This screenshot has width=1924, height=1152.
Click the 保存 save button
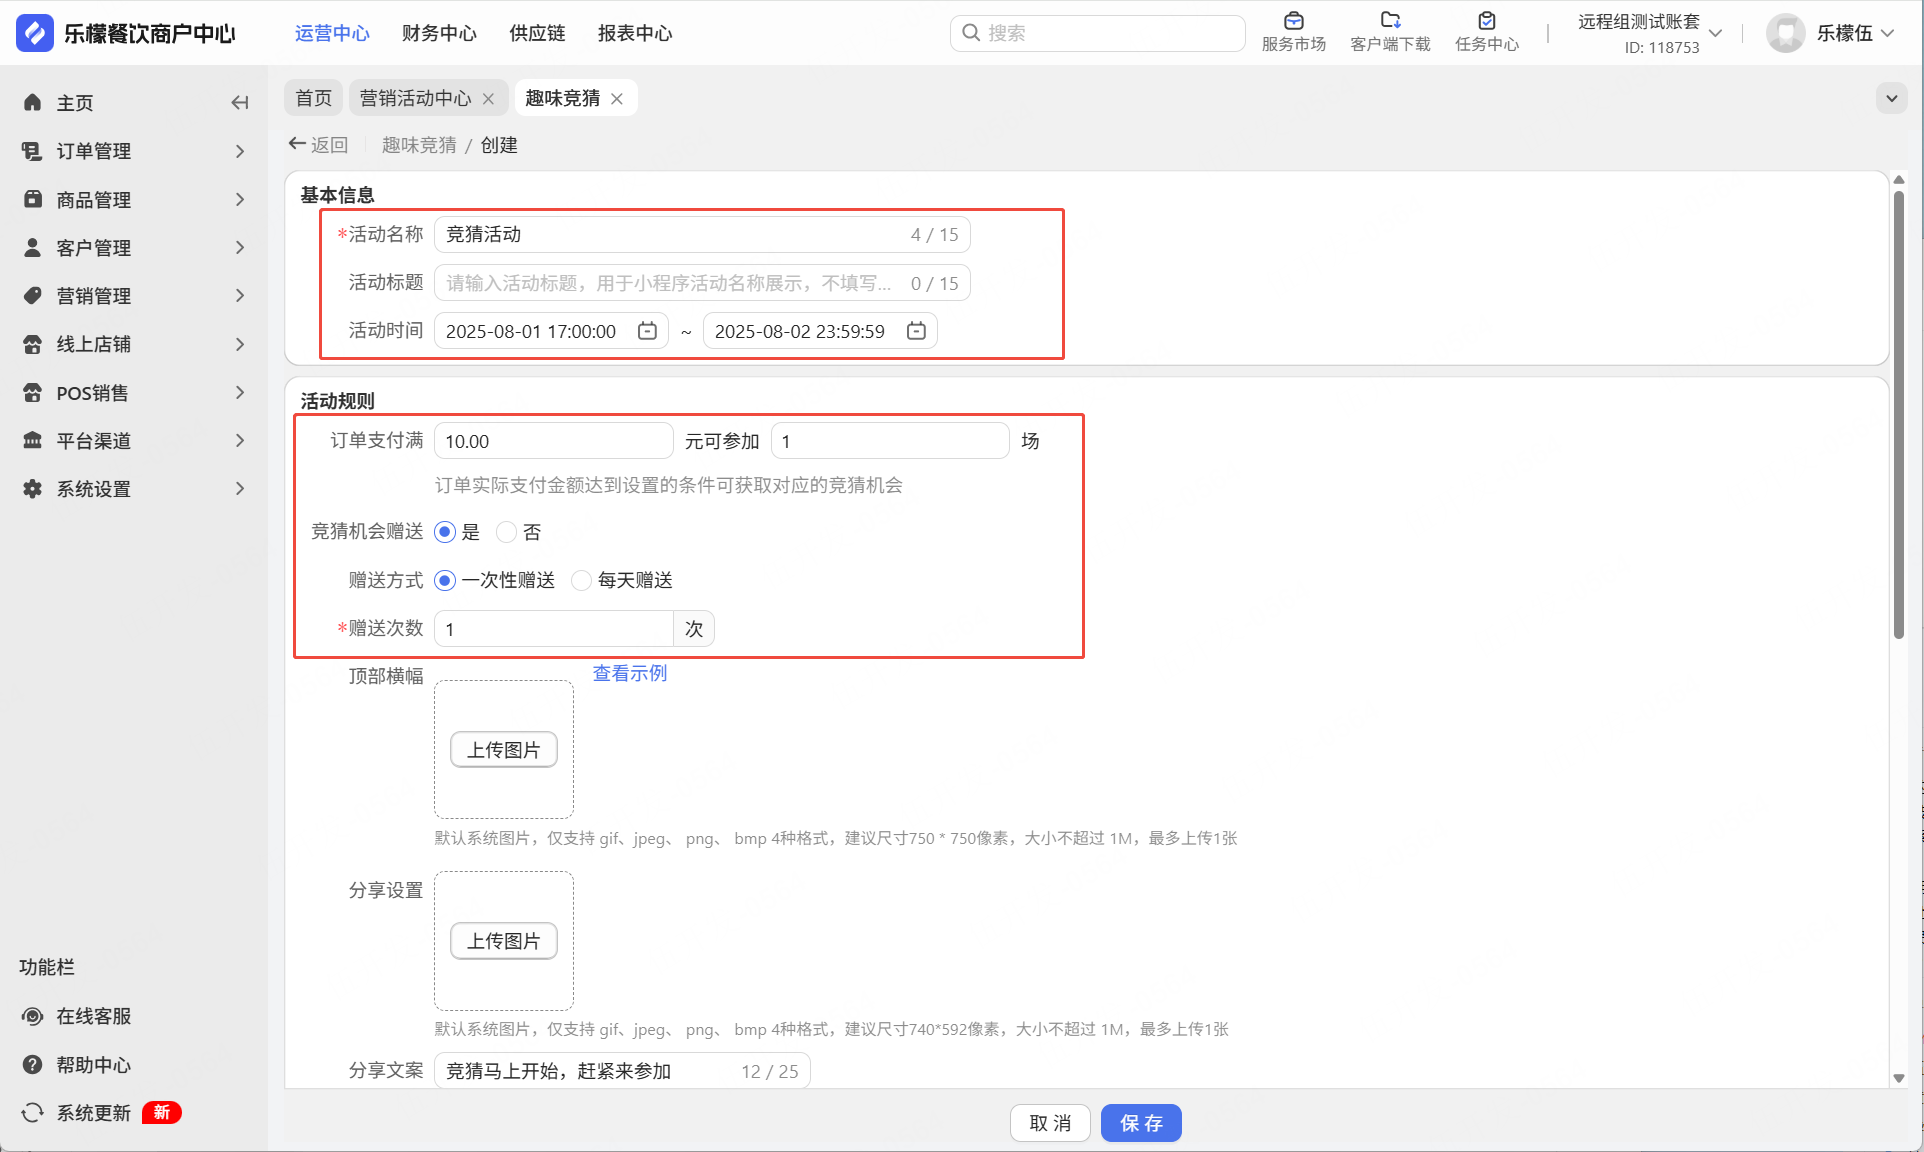point(1141,1123)
